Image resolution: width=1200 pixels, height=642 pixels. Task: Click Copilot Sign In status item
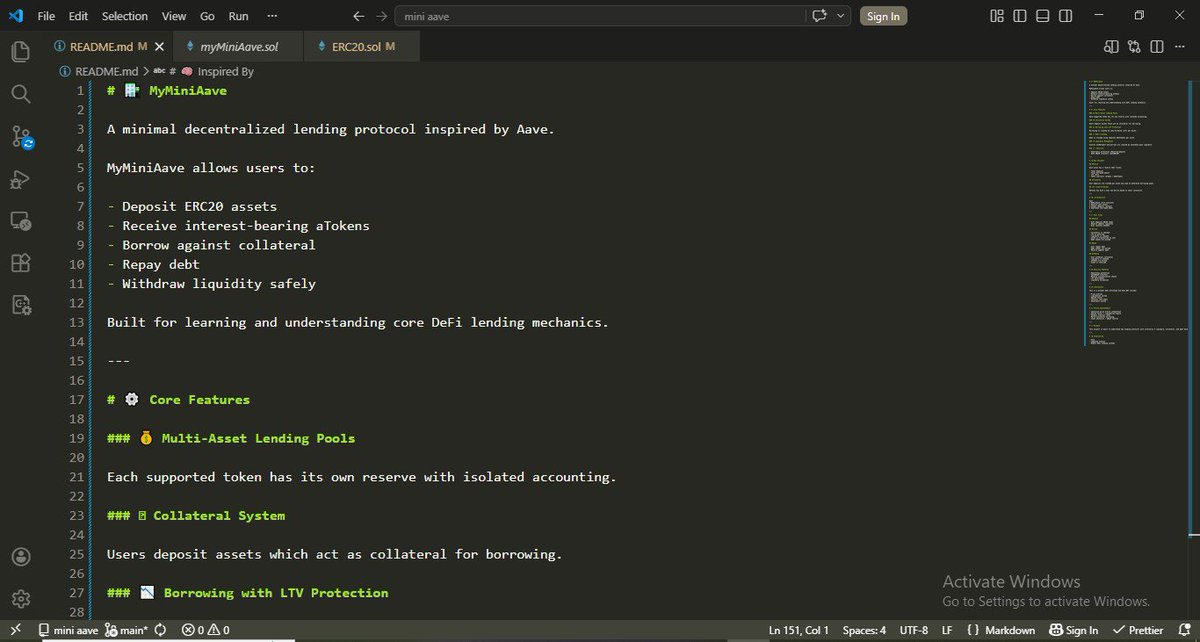pyautogui.click(x=1073, y=630)
